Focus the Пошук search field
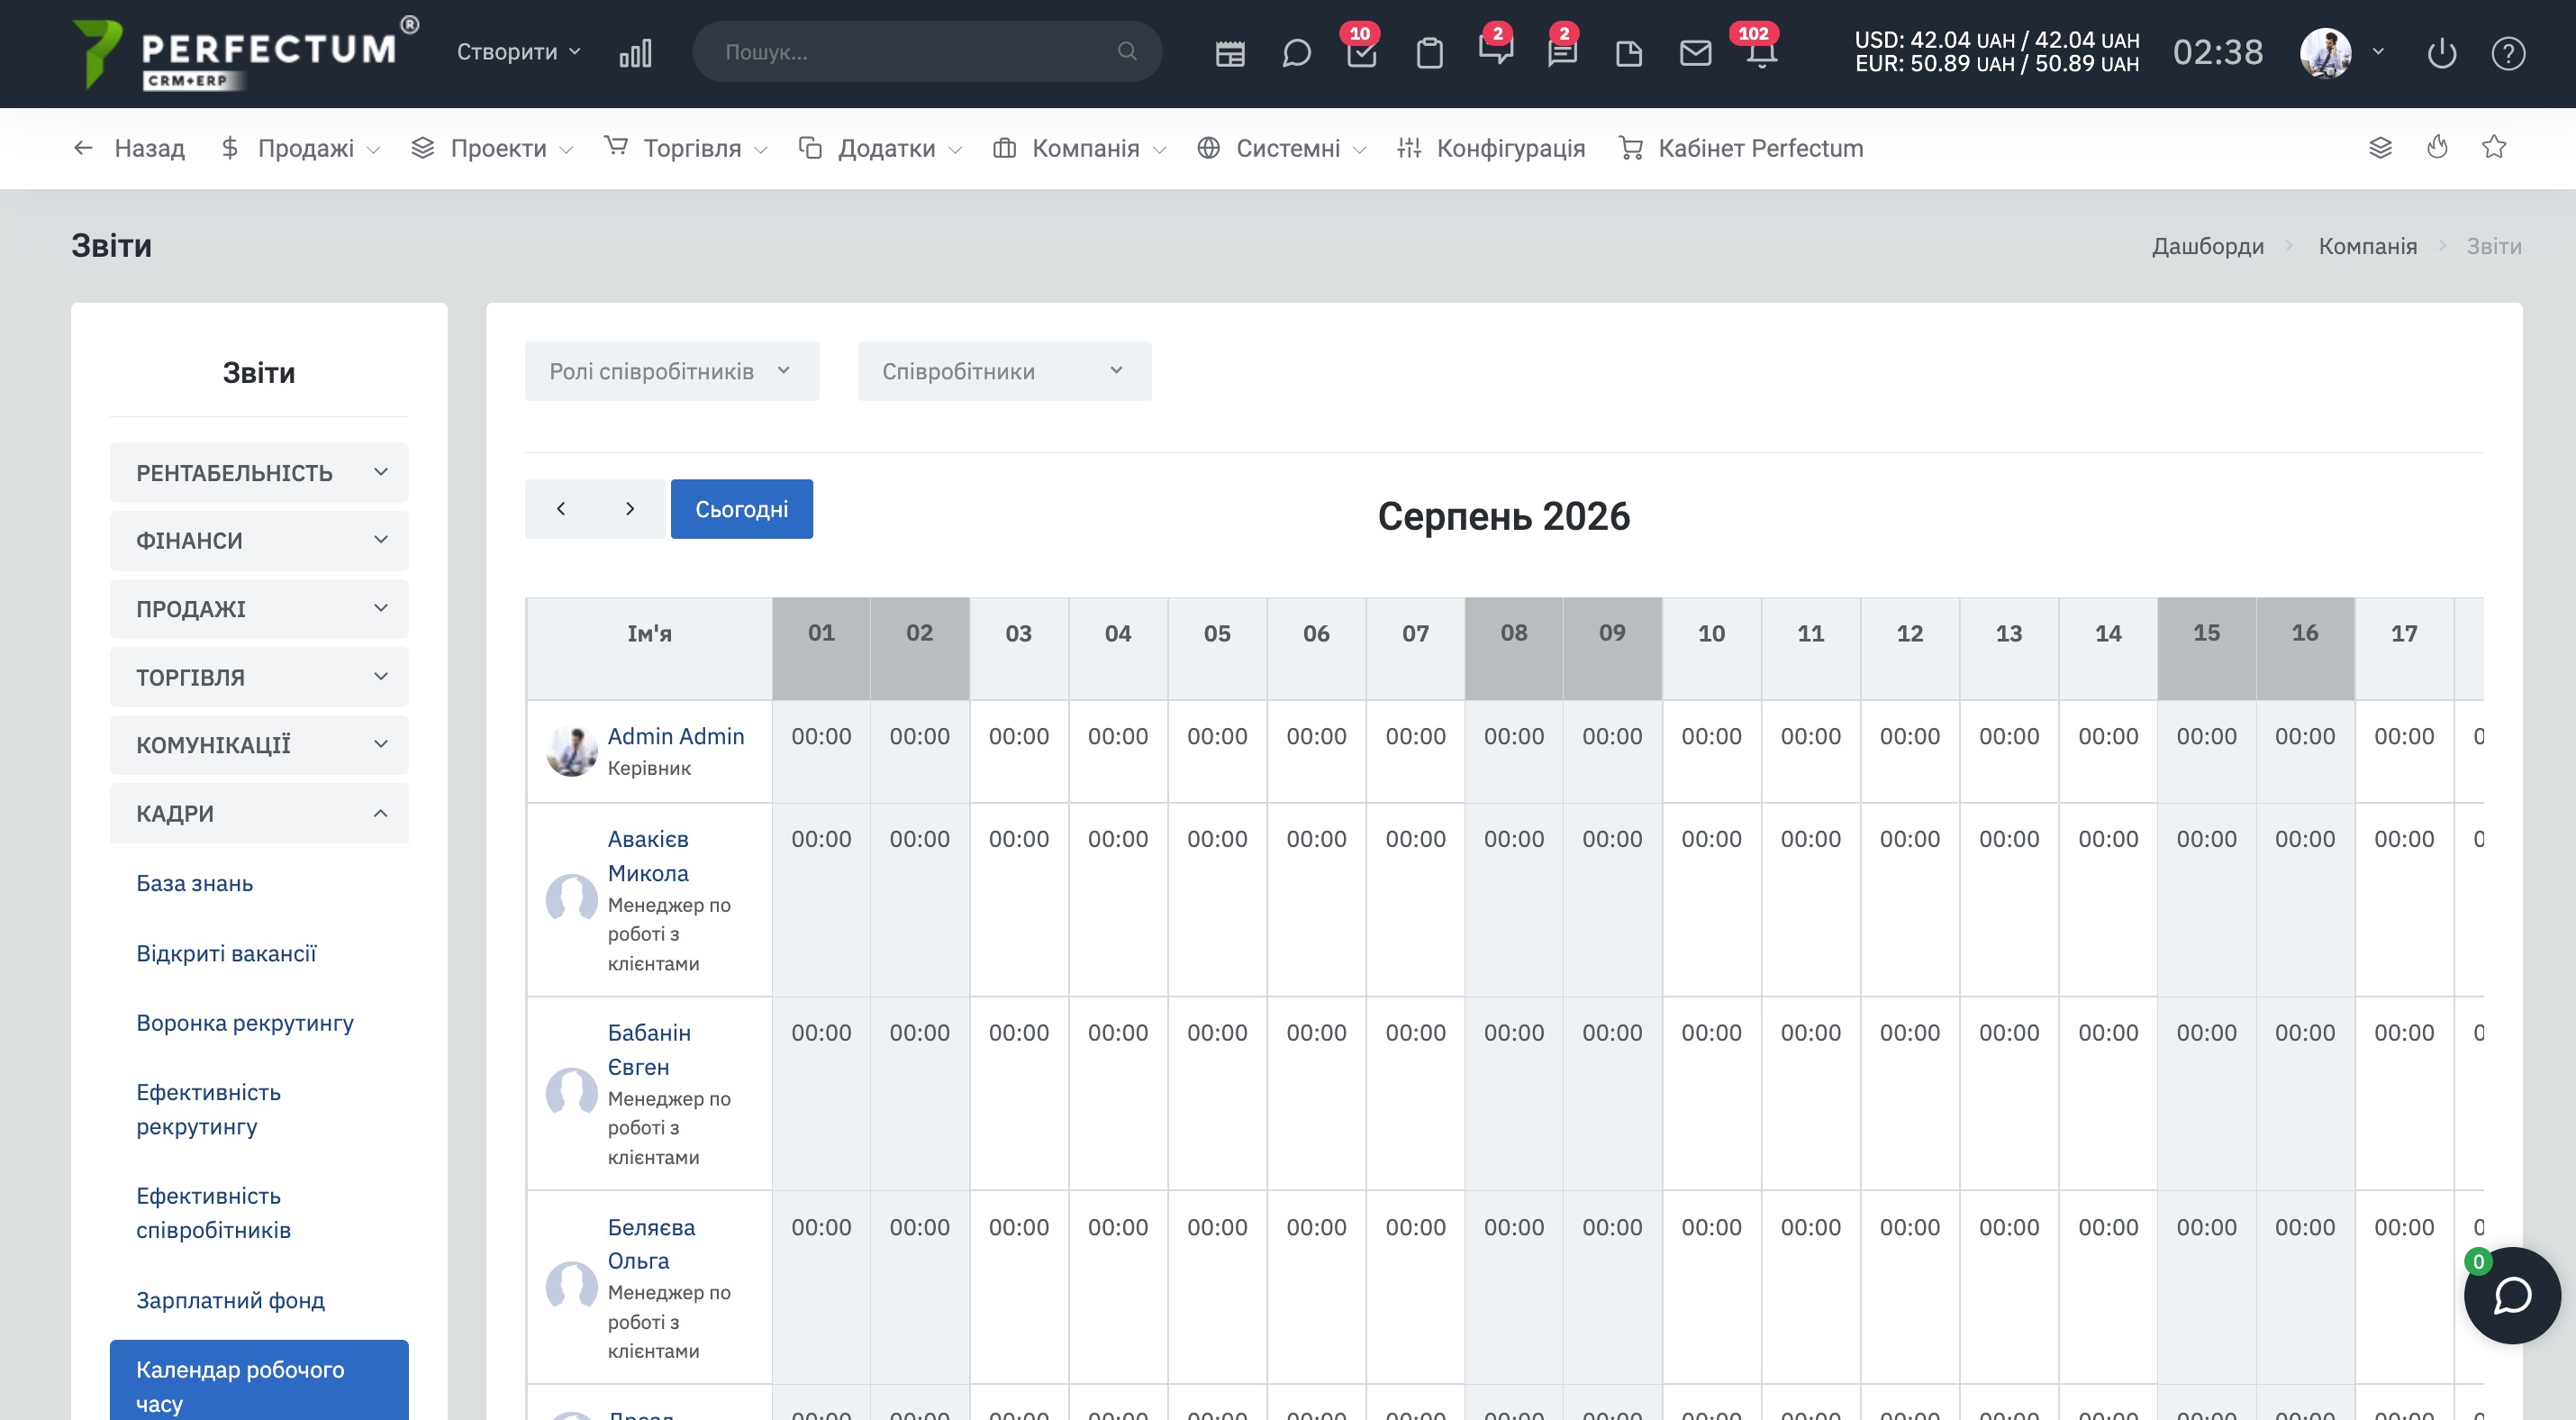2576x1420 pixels. click(926, 51)
